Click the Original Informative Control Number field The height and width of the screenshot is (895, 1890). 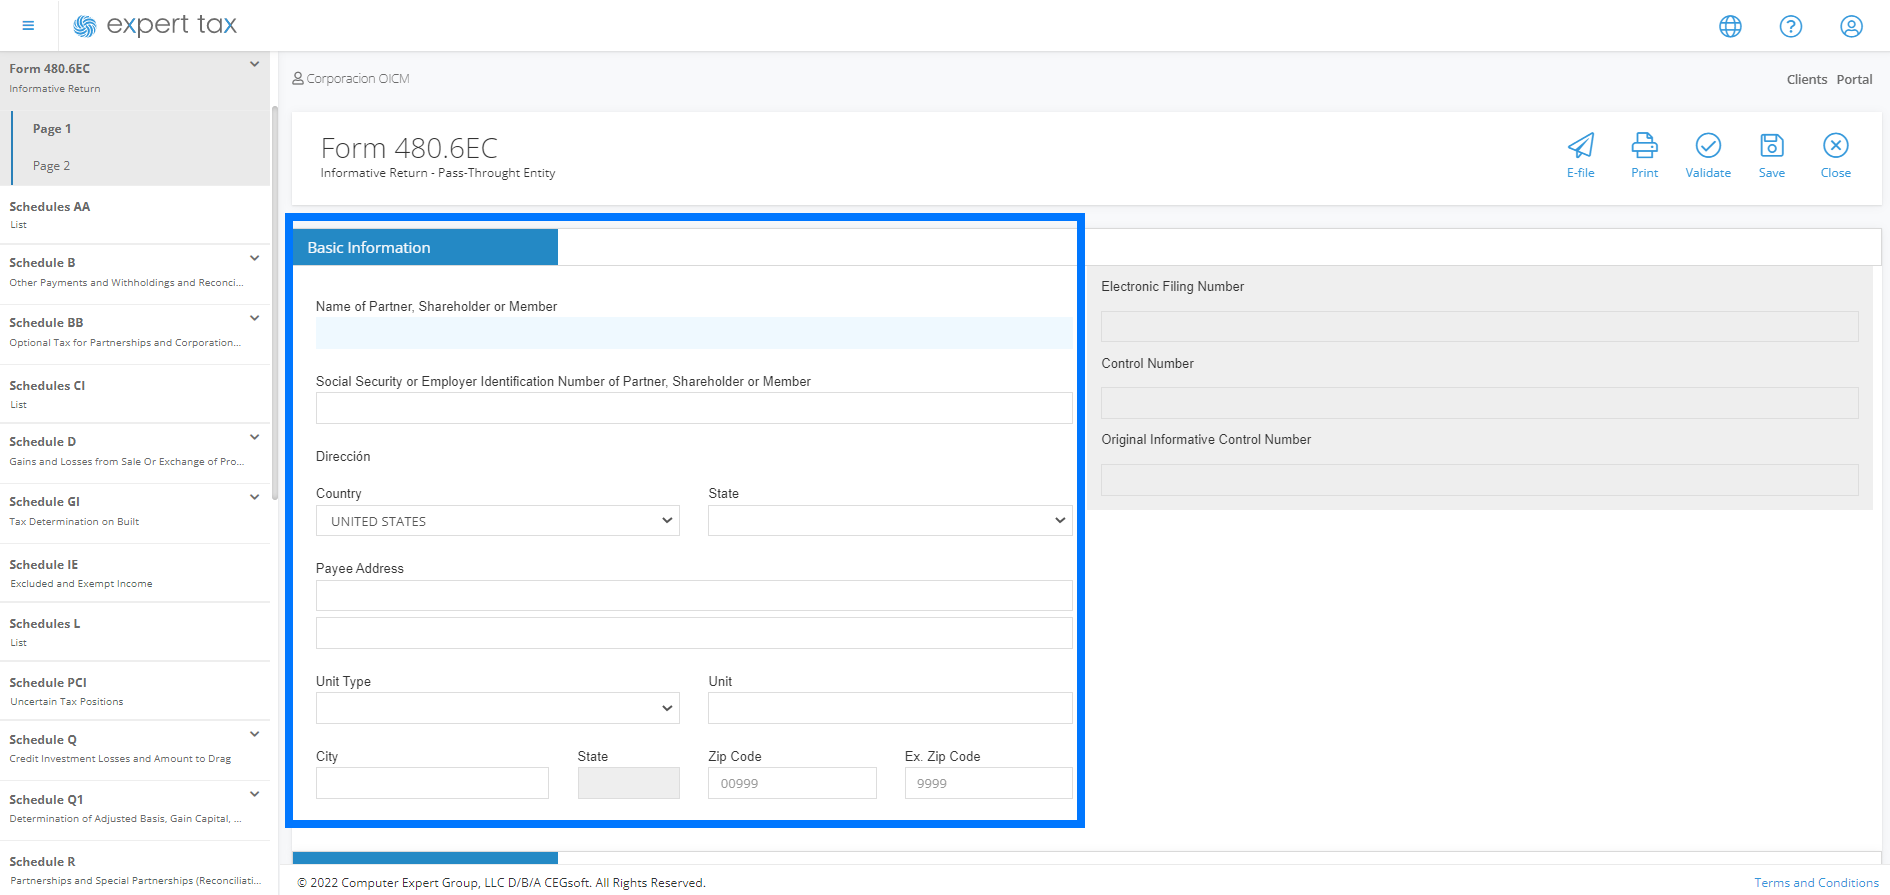(x=1480, y=480)
